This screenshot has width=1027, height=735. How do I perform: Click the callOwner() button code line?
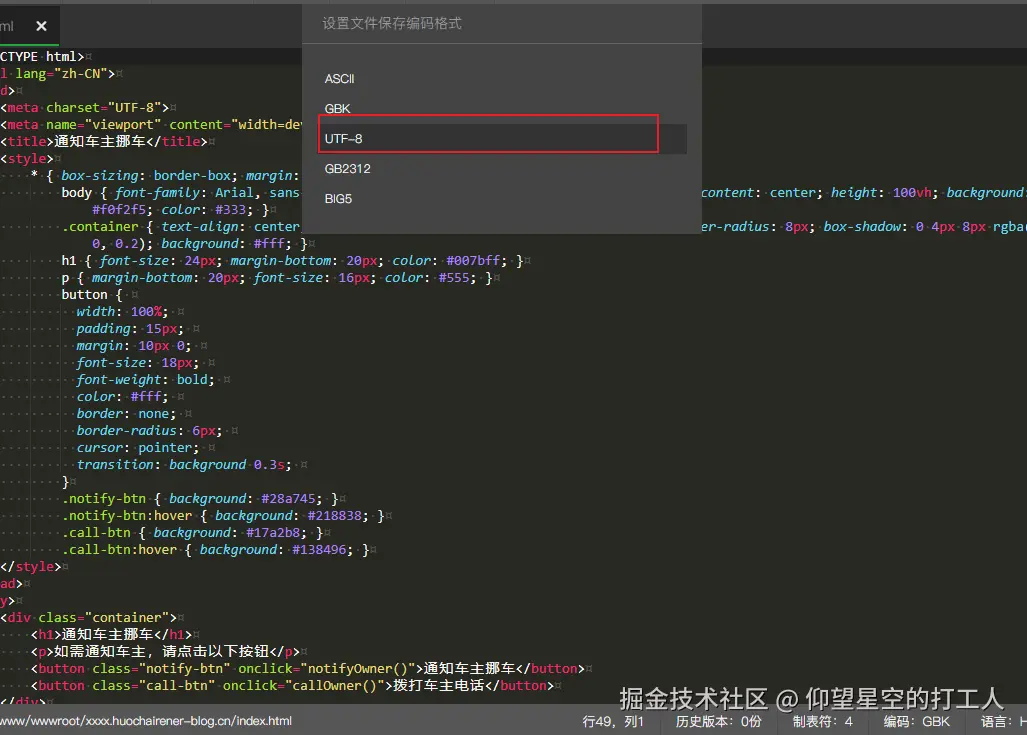tap(292, 686)
